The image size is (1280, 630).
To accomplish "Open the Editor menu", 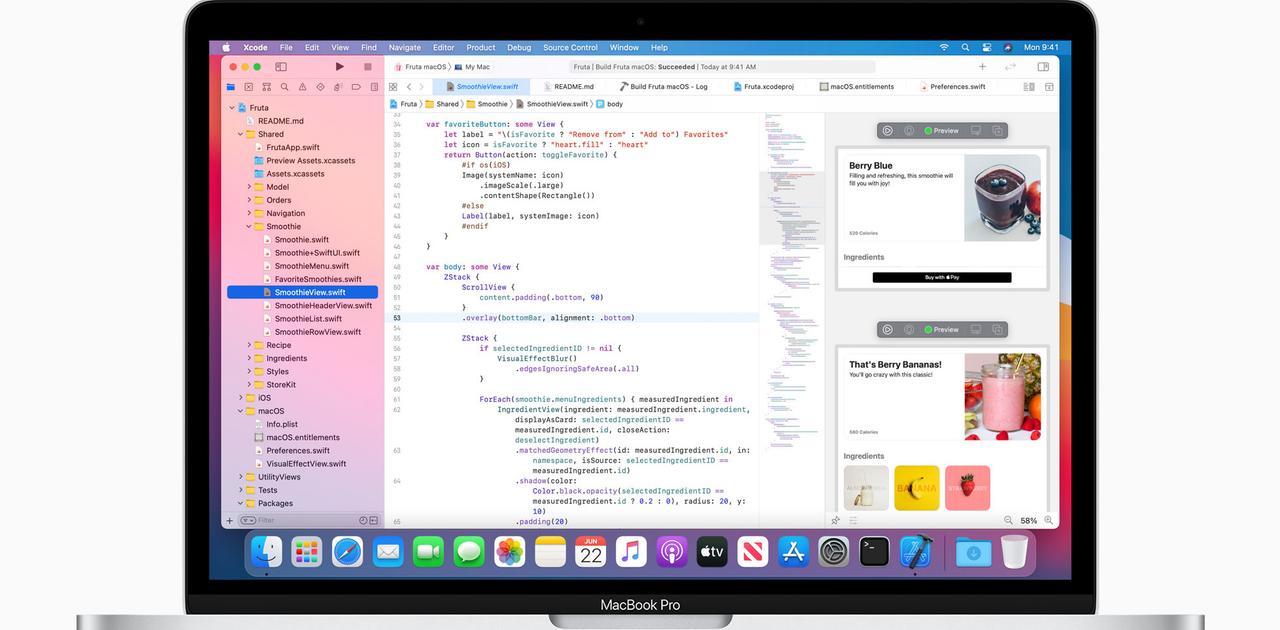I will click(x=444, y=47).
